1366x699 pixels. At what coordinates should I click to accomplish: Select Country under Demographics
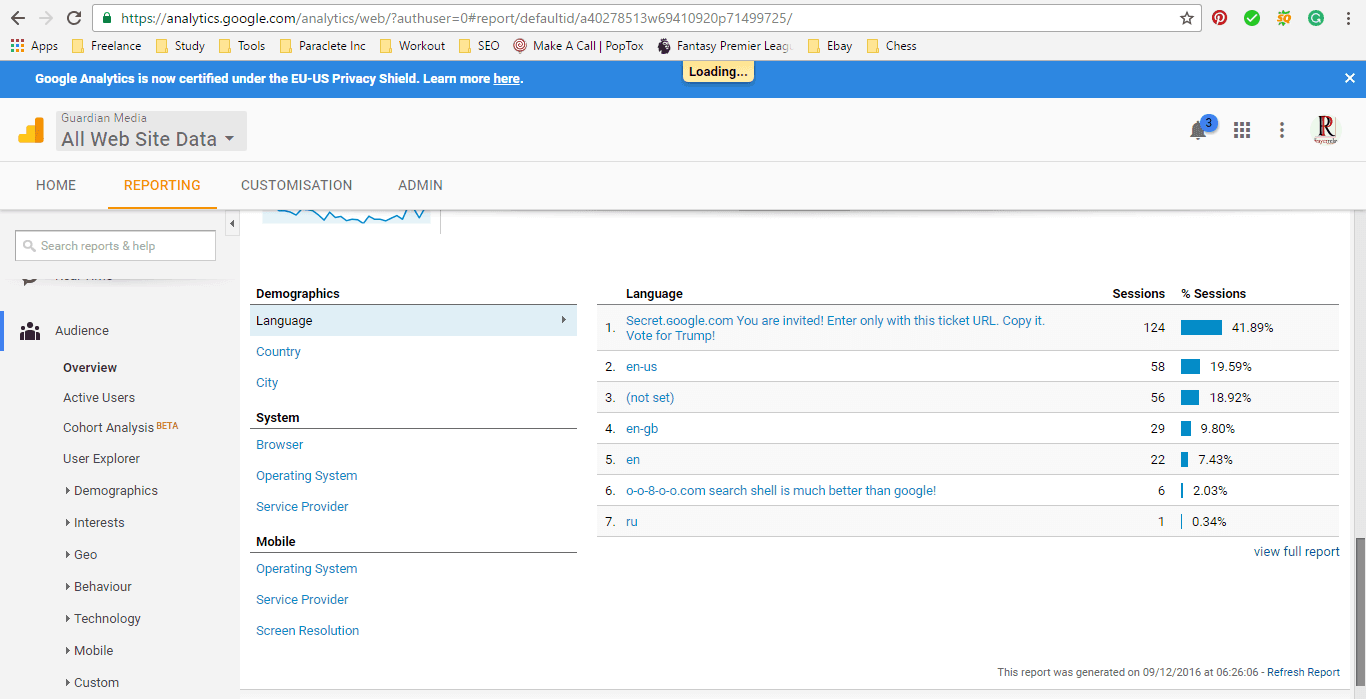(278, 352)
